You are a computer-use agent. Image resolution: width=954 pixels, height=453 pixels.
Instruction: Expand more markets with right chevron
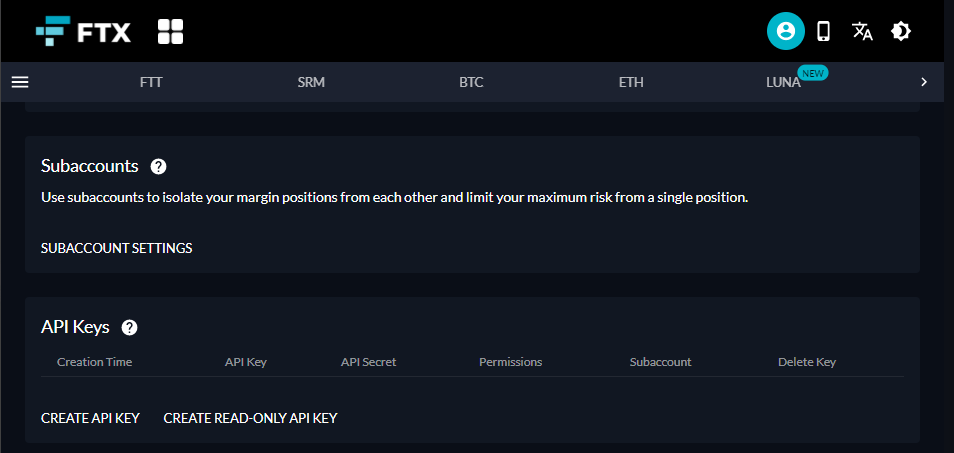click(924, 81)
